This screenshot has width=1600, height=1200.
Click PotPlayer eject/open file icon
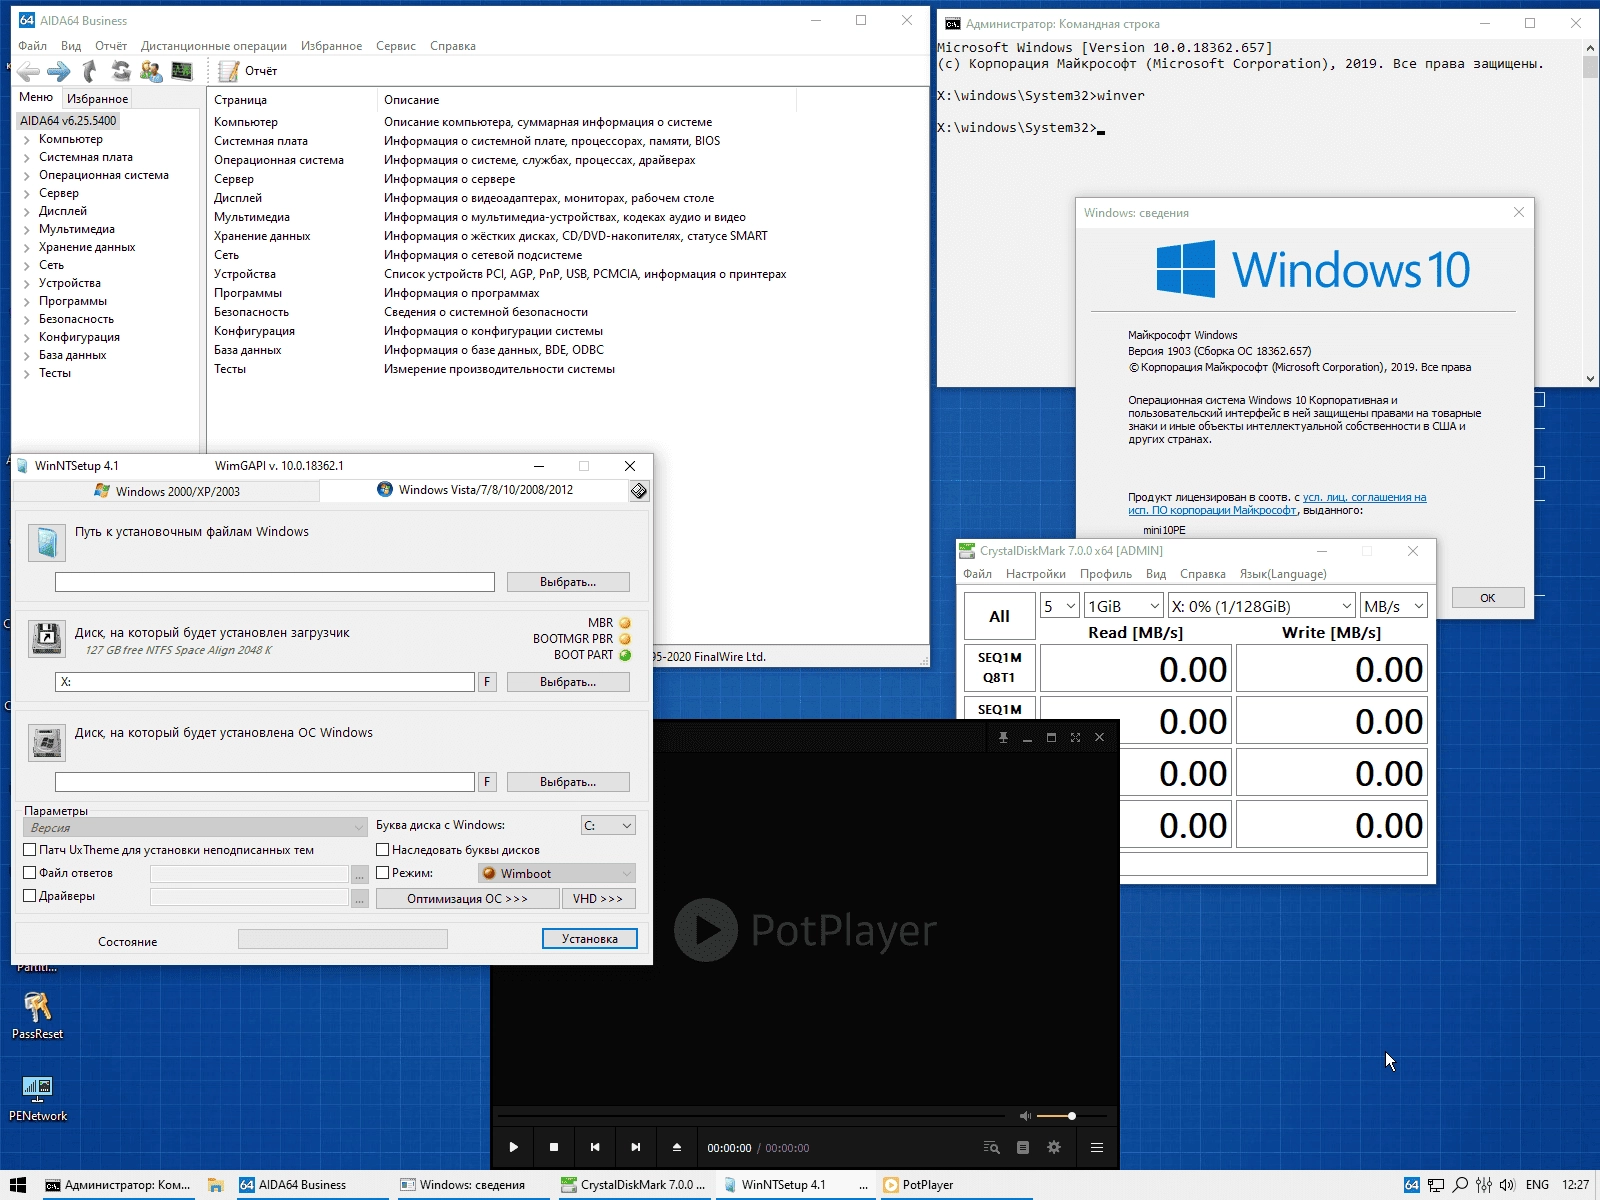tap(677, 1147)
